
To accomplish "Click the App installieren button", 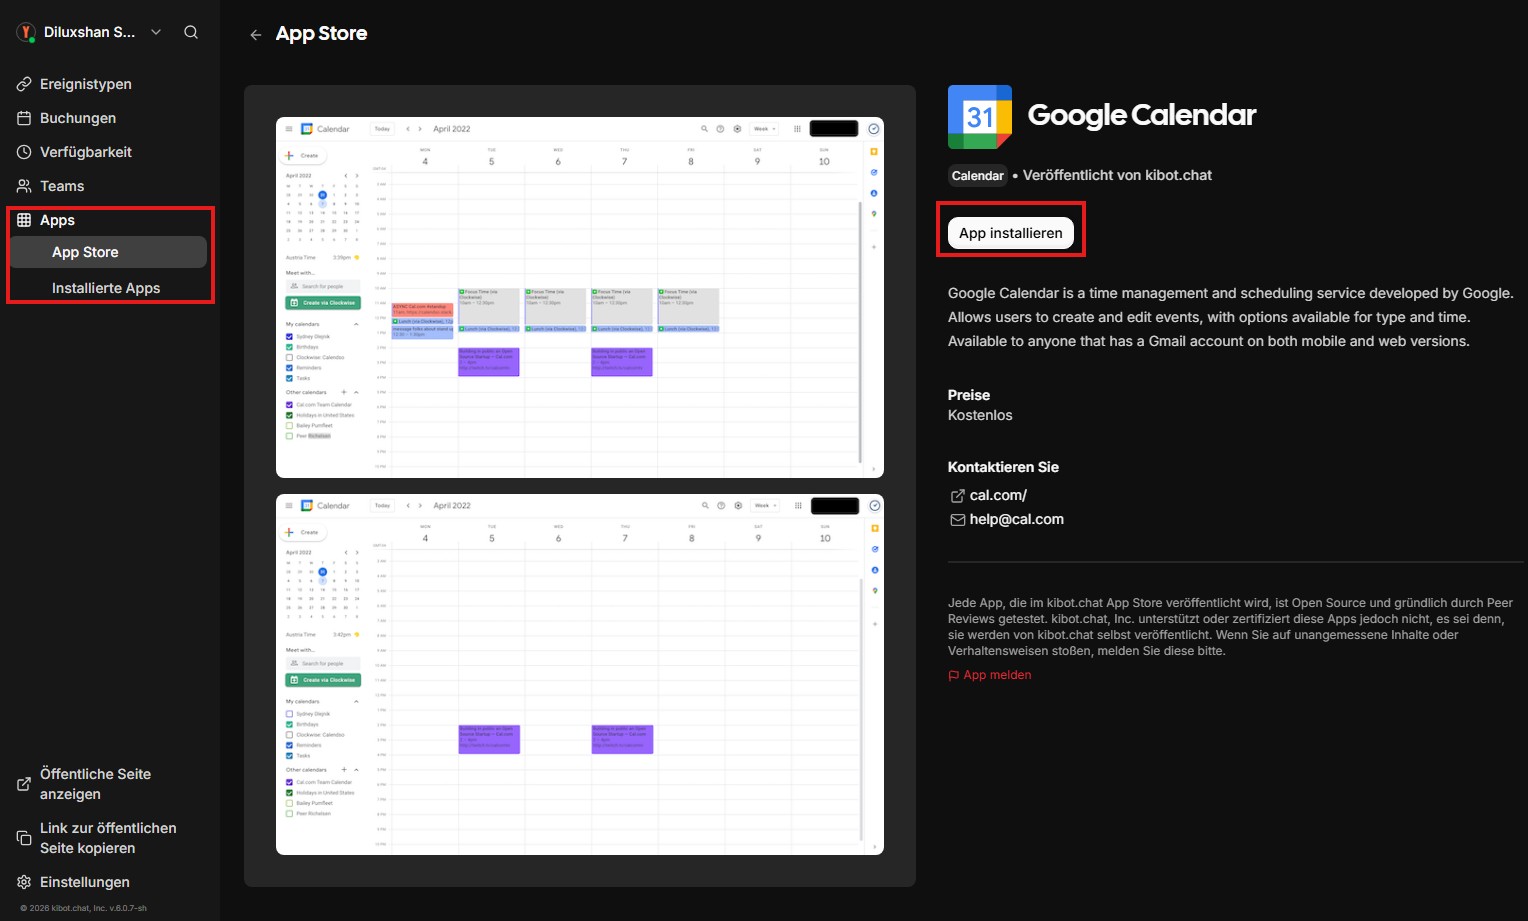I will click(1011, 233).
